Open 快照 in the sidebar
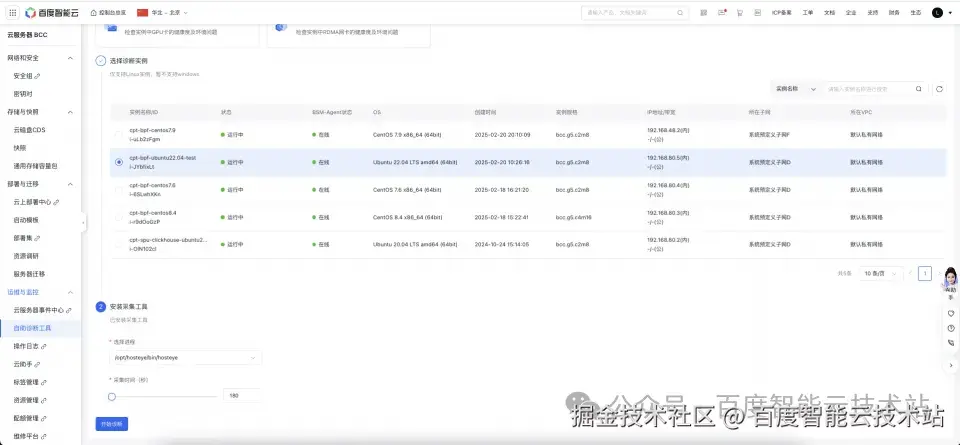 20,148
